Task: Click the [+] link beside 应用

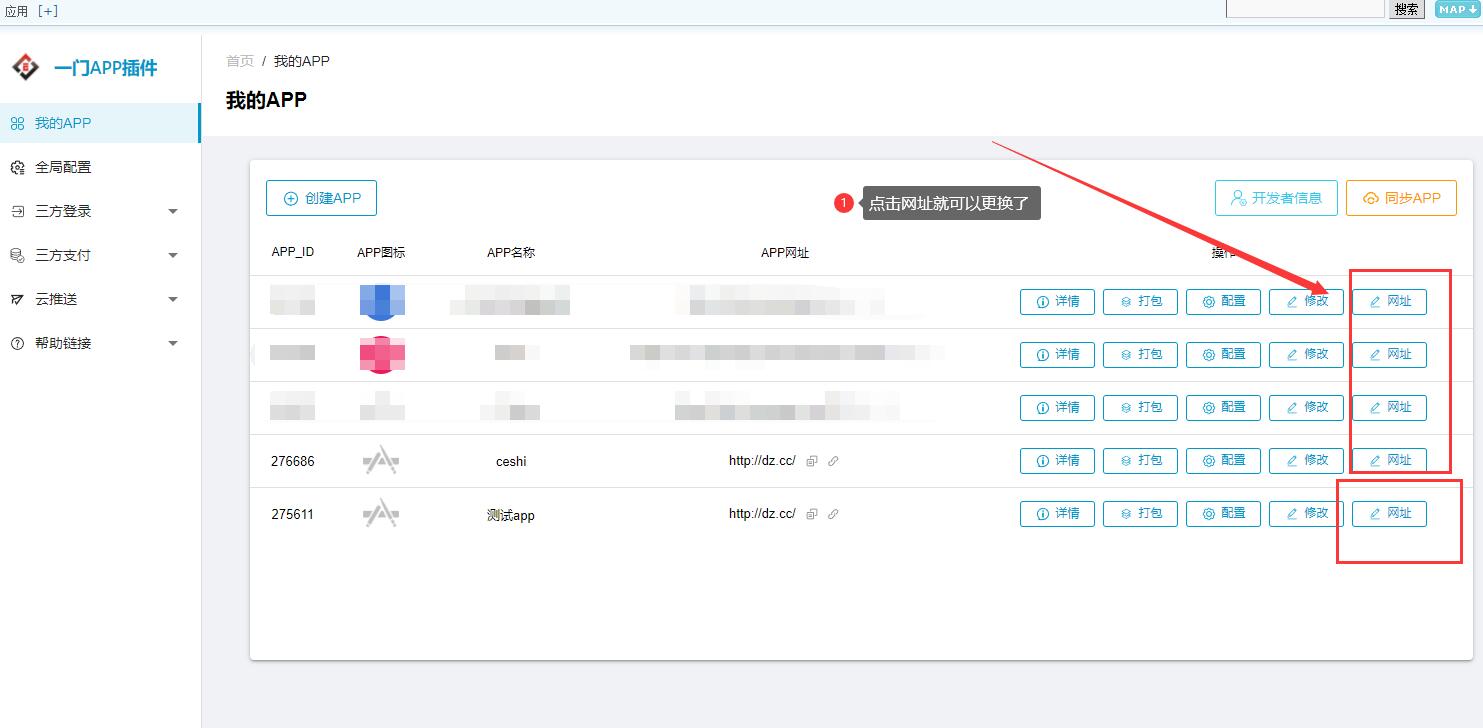Action: 47,11
